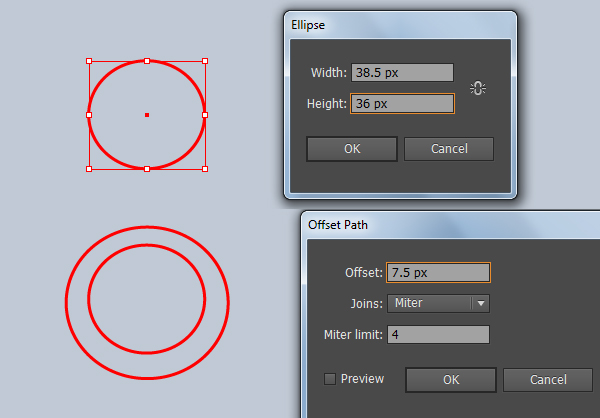Confirm the Ellipse dialog with OK

352,149
